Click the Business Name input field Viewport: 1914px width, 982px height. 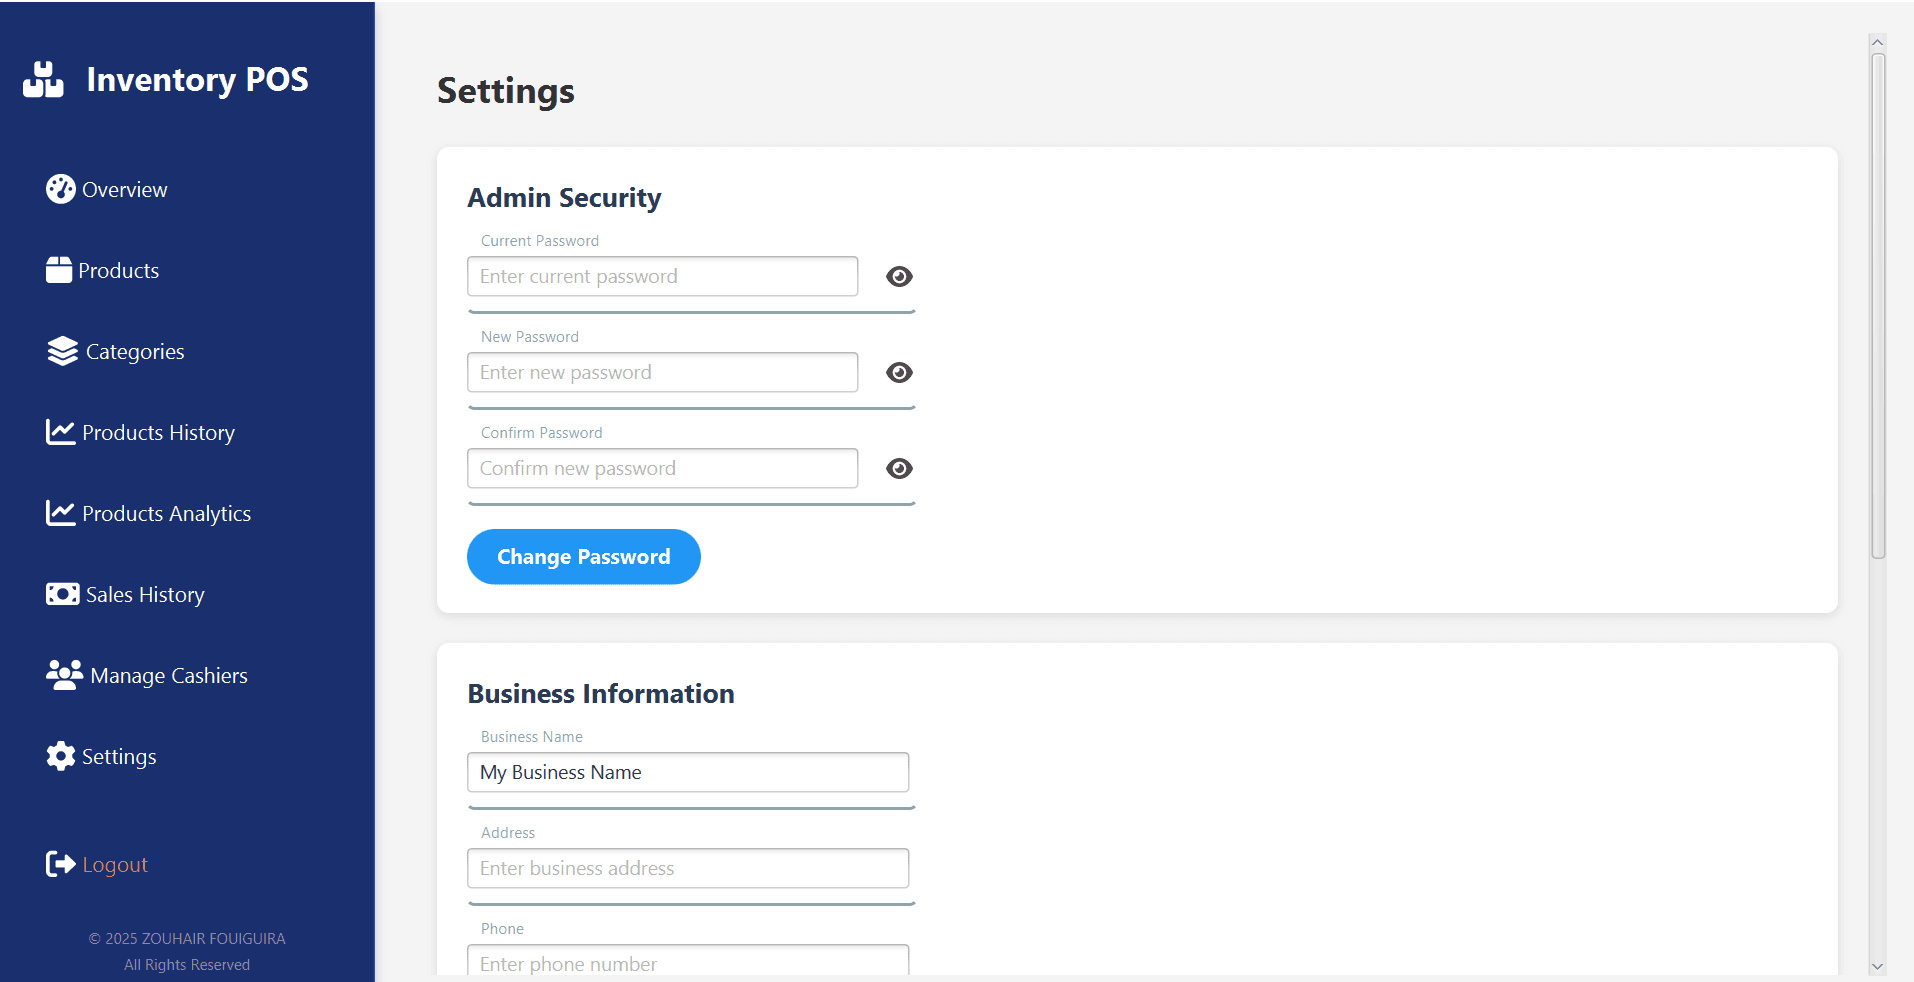pos(687,773)
